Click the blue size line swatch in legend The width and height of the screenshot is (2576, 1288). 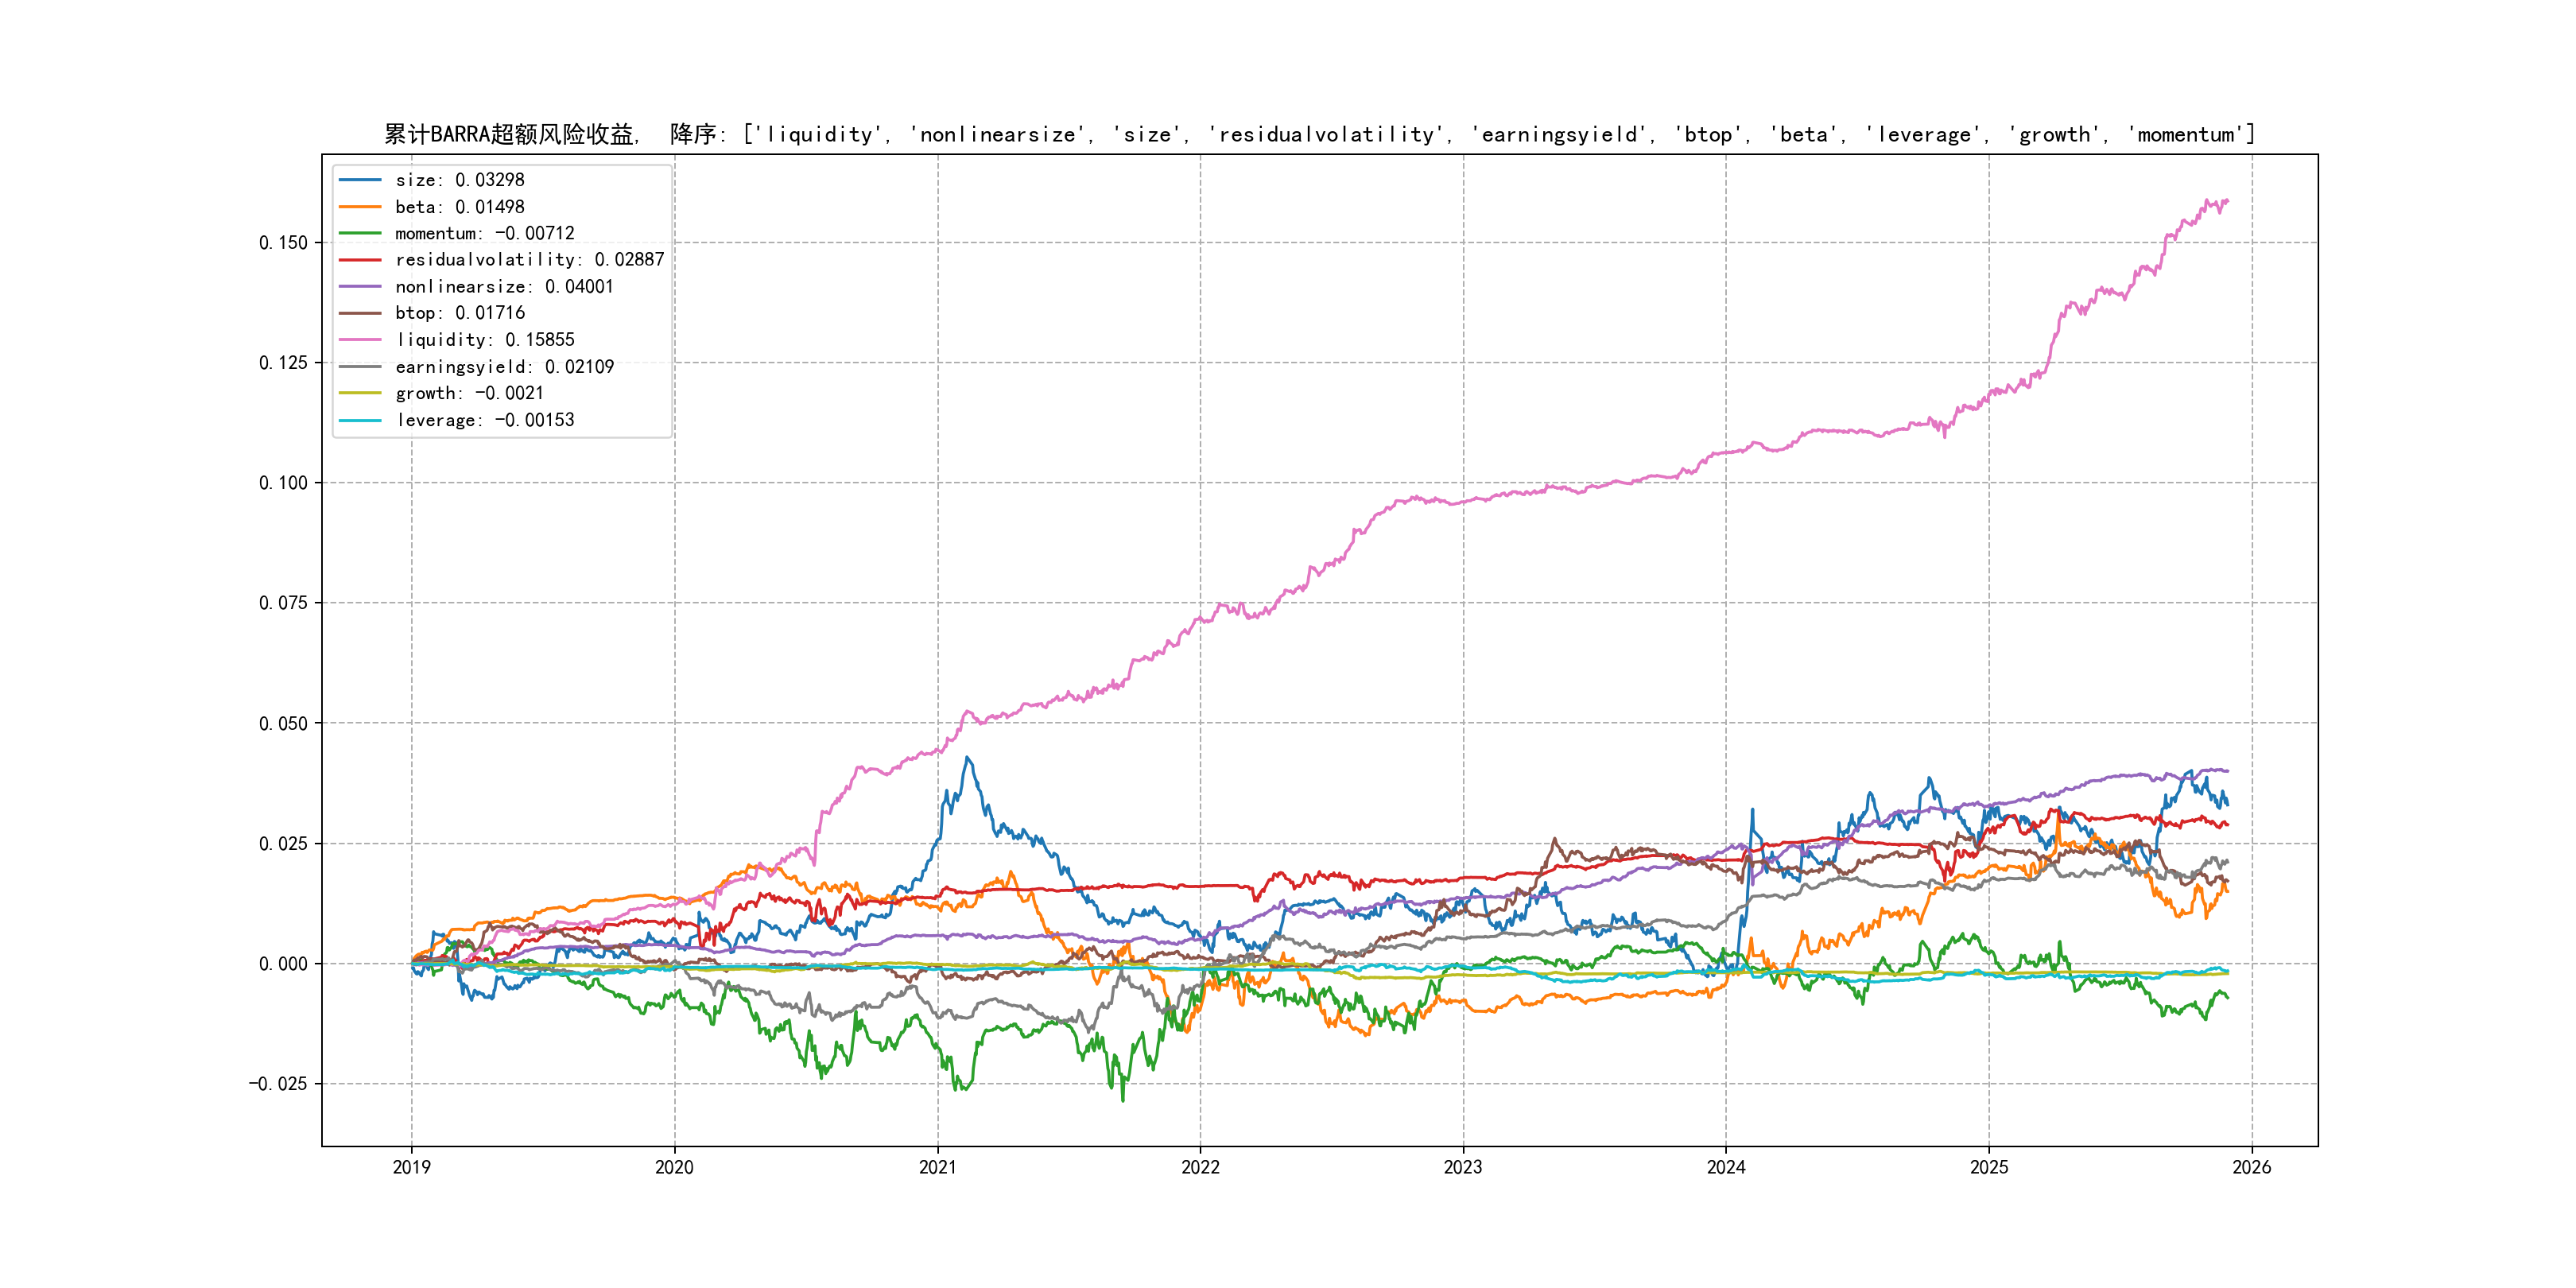tap(360, 180)
